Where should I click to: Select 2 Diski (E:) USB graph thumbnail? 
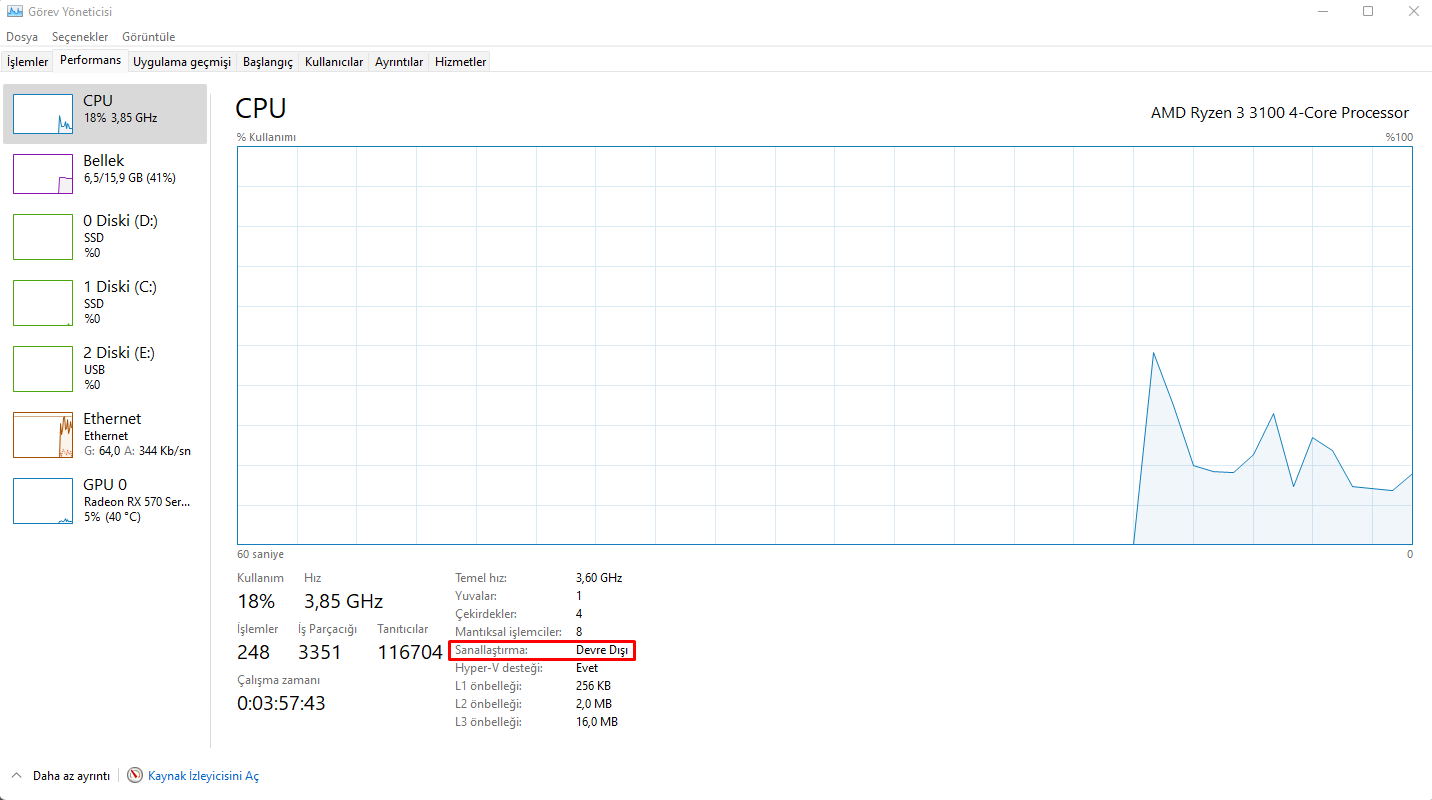[x=43, y=369]
